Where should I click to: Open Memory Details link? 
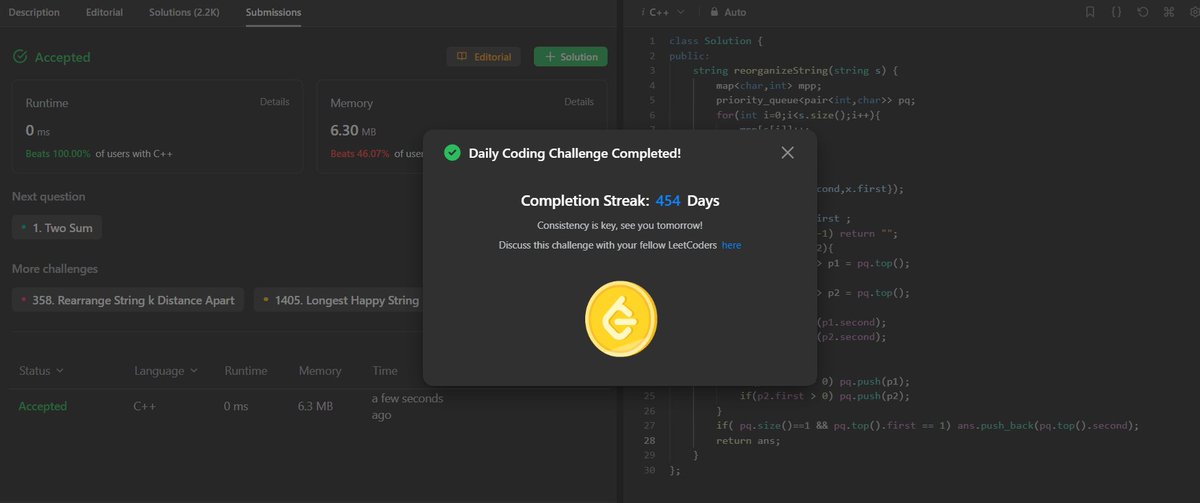point(579,102)
